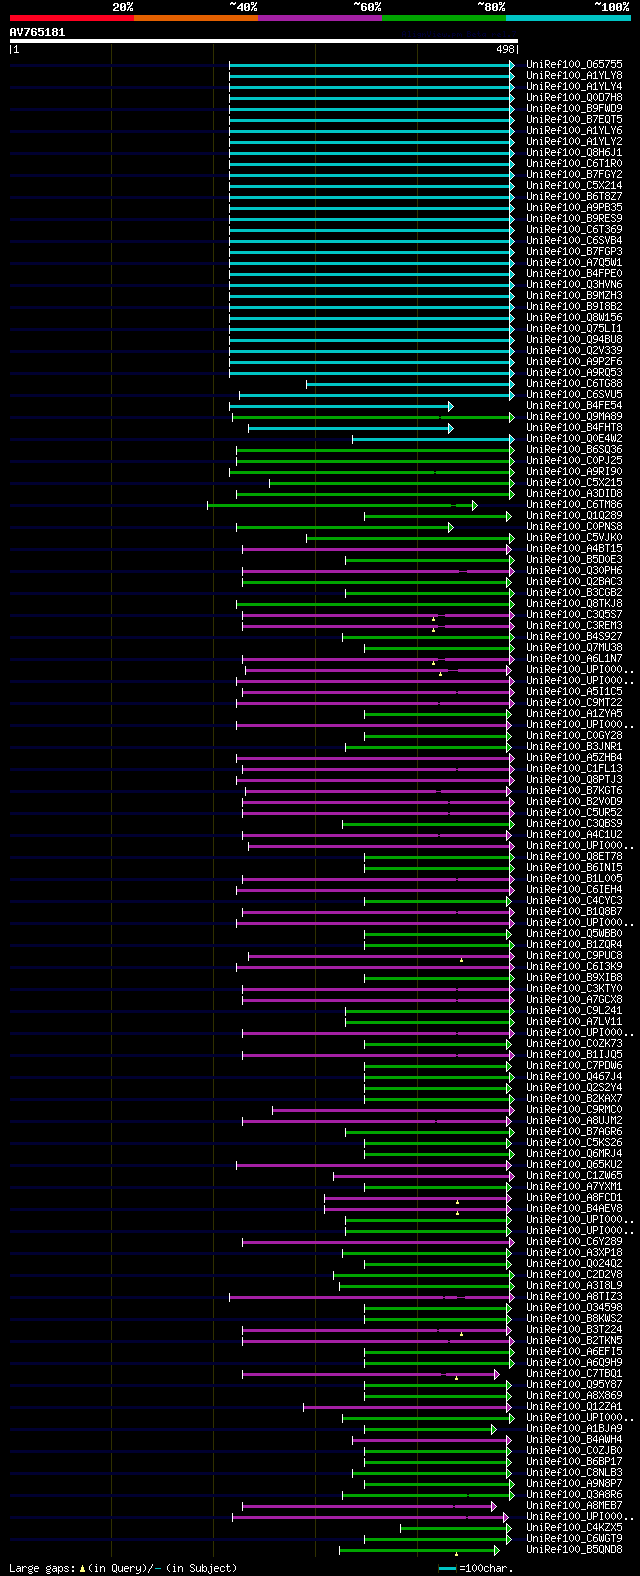Select UniRef100_A7Q5W1 label

tap(575, 263)
